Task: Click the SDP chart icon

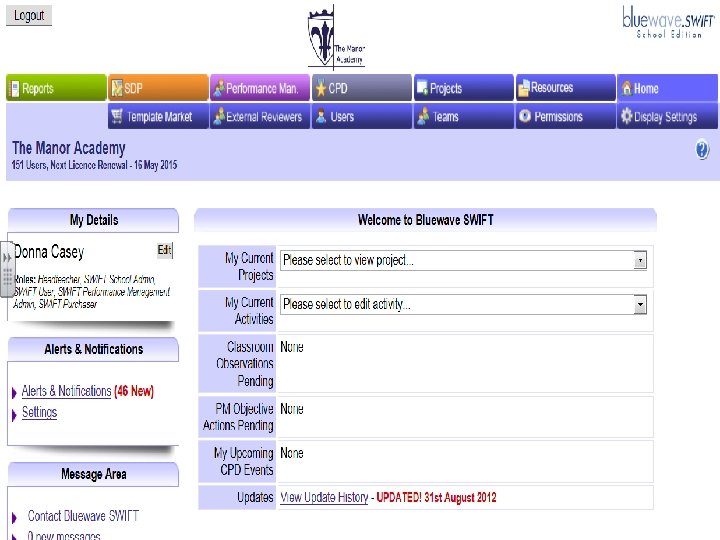Action: pyautogui.click(x=117, y=88)
